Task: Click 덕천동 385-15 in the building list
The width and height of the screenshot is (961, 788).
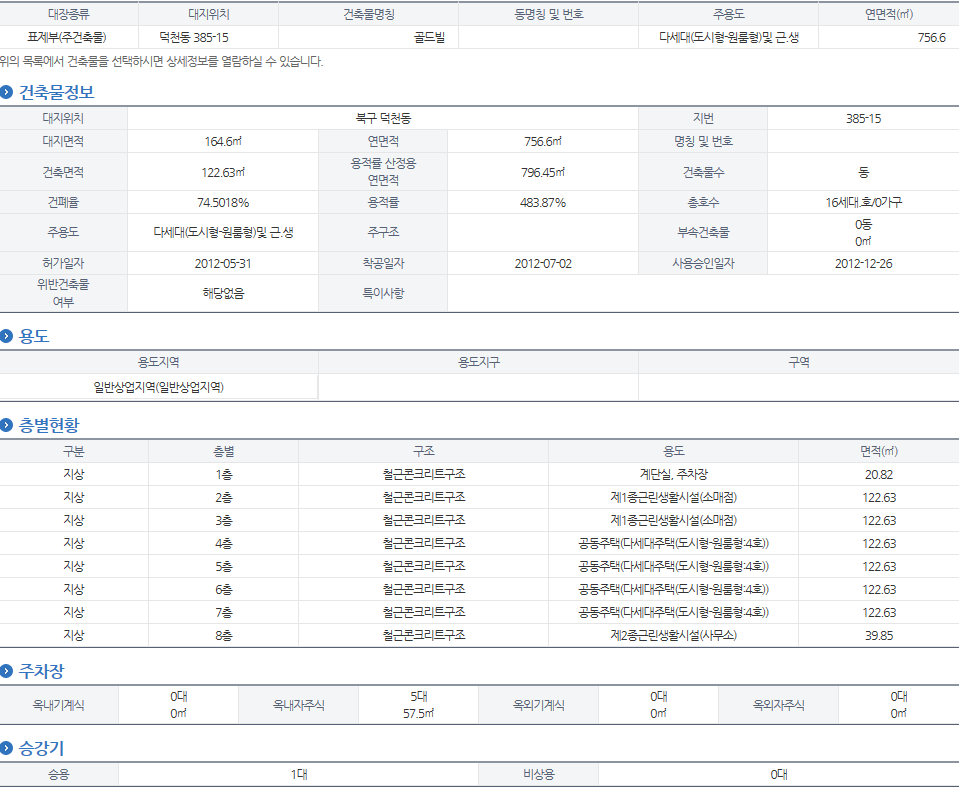Action: pos(194,37)
